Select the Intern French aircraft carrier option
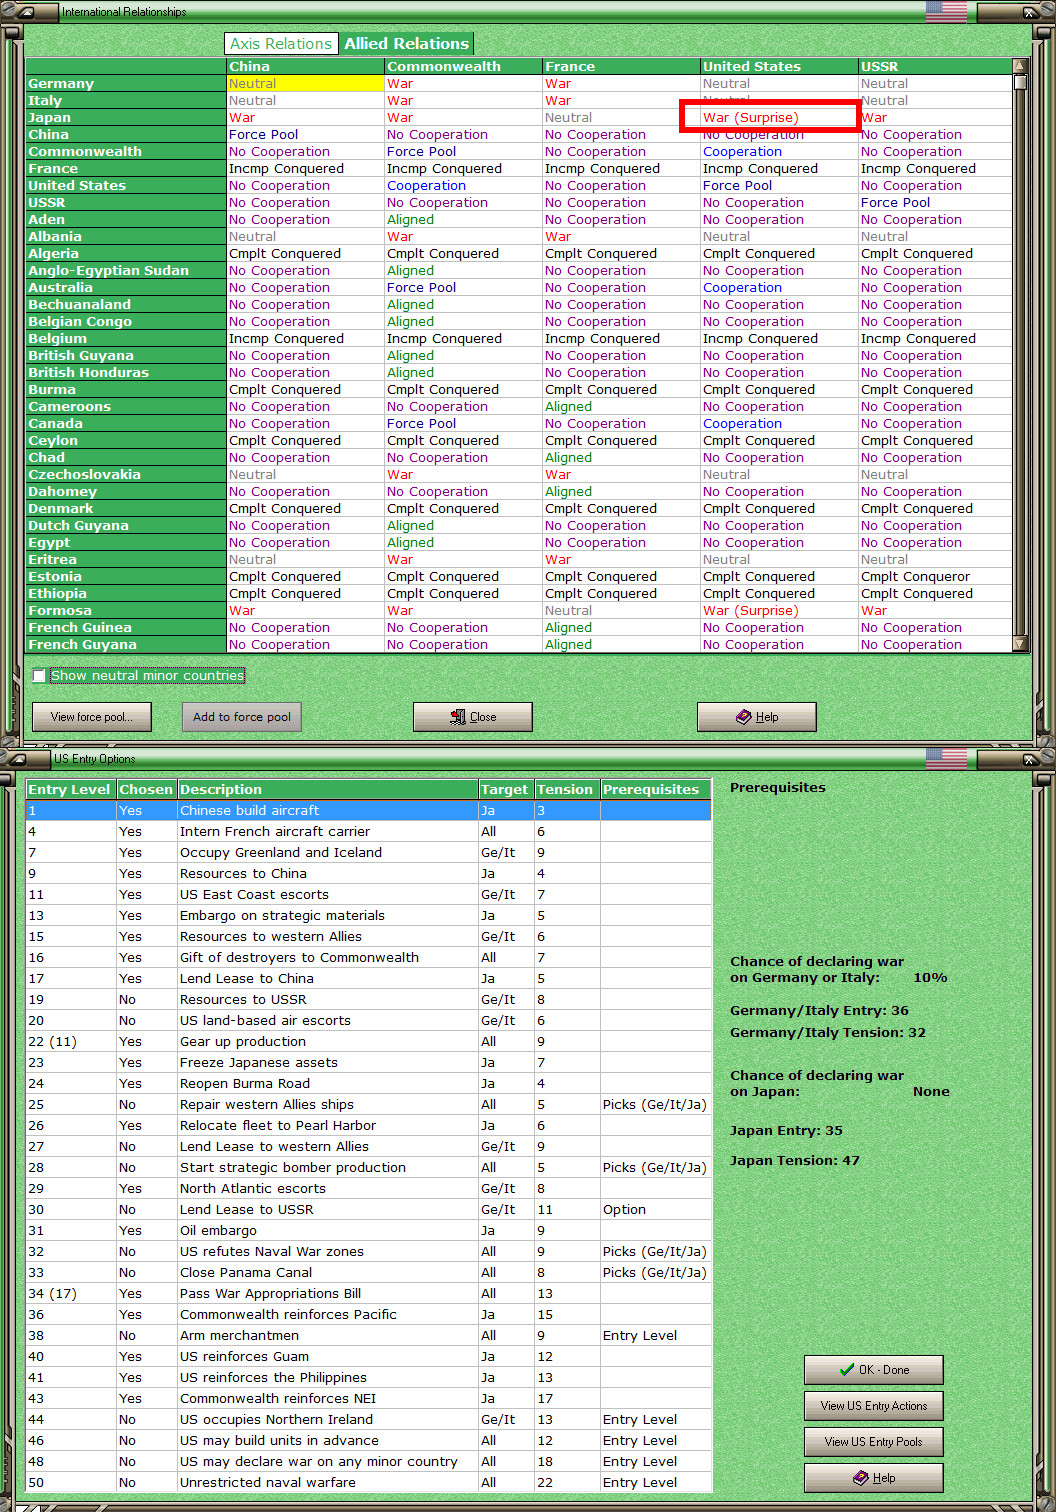Viewport: 1056px width, 1512px height. tap(368, 832)
